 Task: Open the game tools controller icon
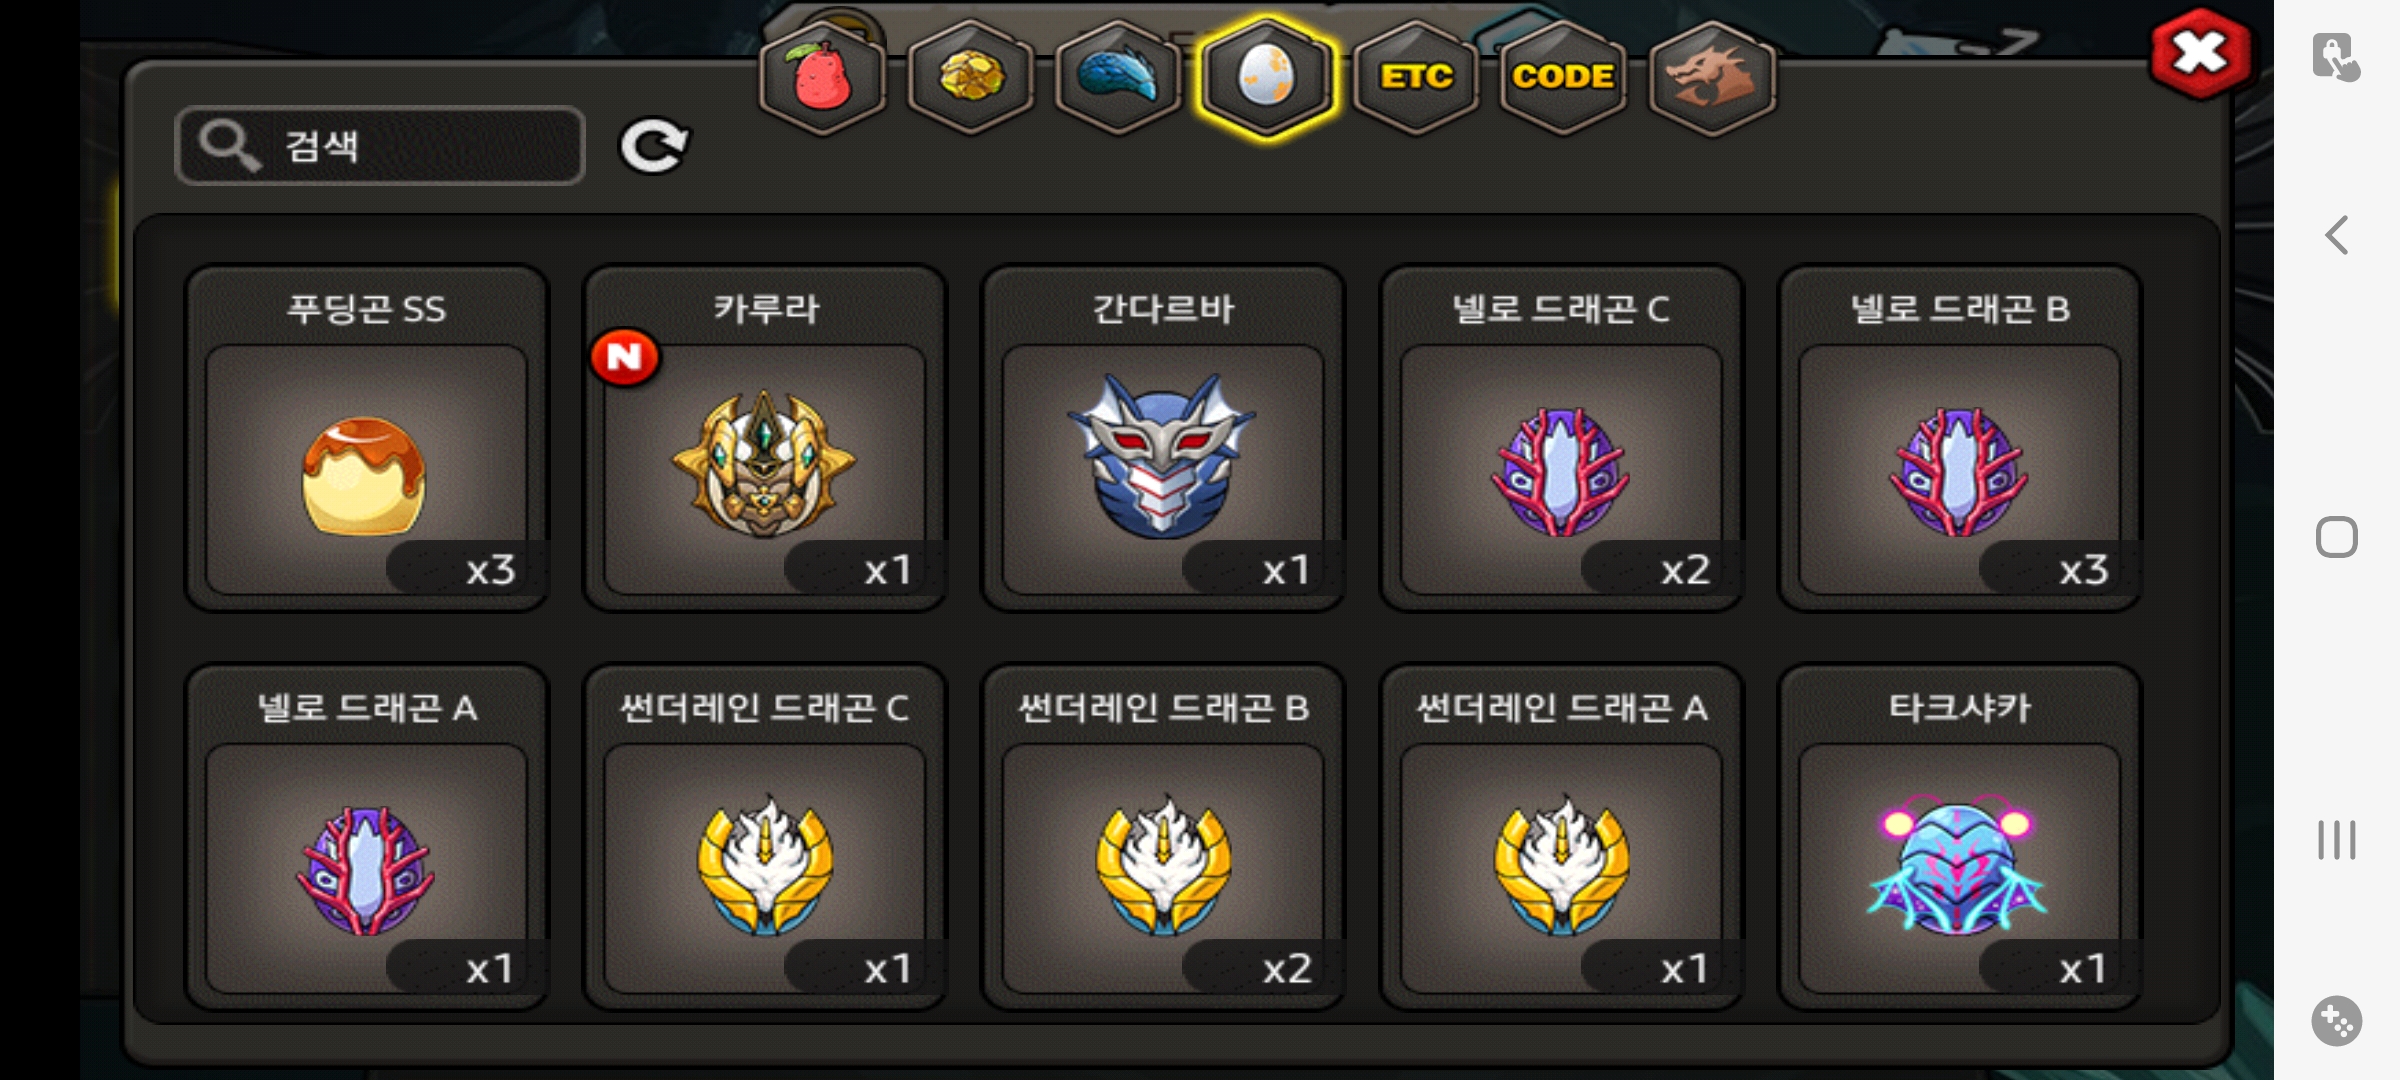coord(2337,1021)
